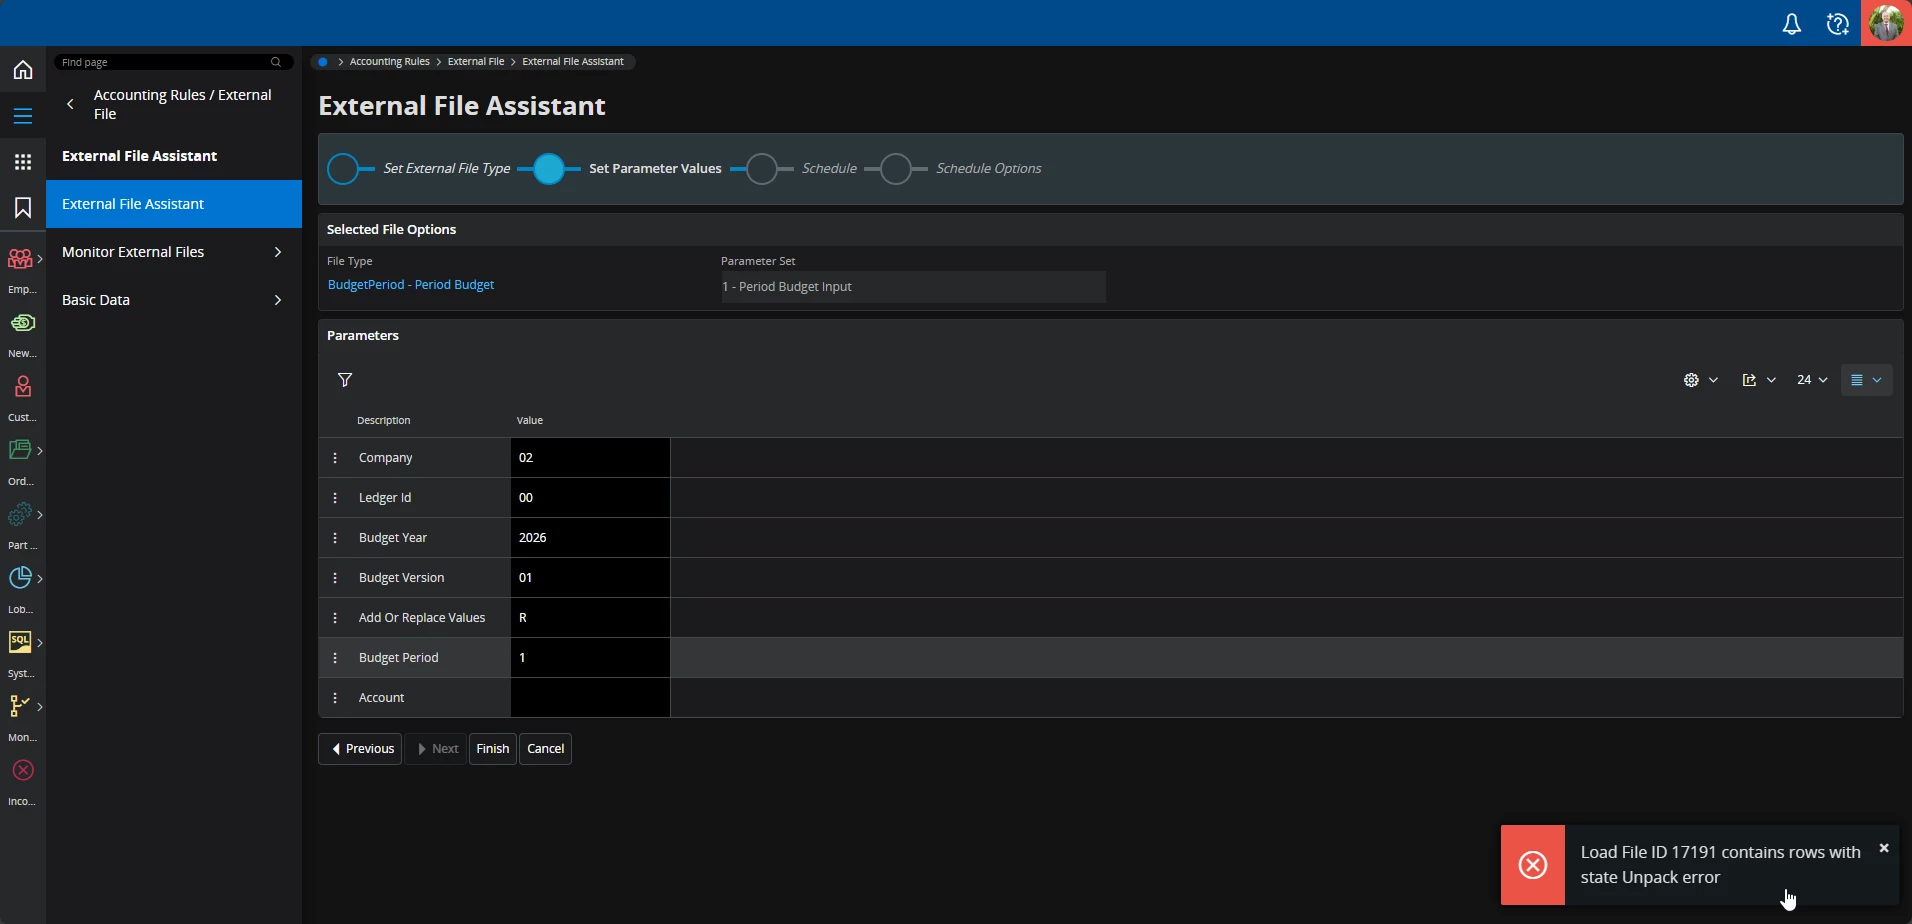Toggle the hamburger navigation menu icon

click(23, 116)
